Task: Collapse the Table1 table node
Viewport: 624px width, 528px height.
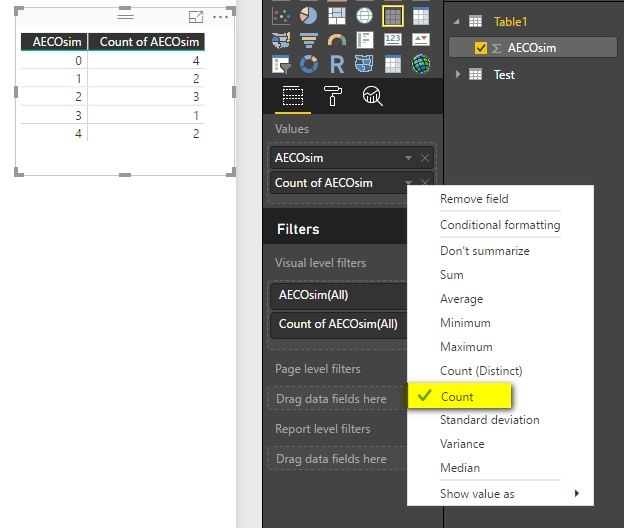Action: pyautogui.click(x=456, y=21)
